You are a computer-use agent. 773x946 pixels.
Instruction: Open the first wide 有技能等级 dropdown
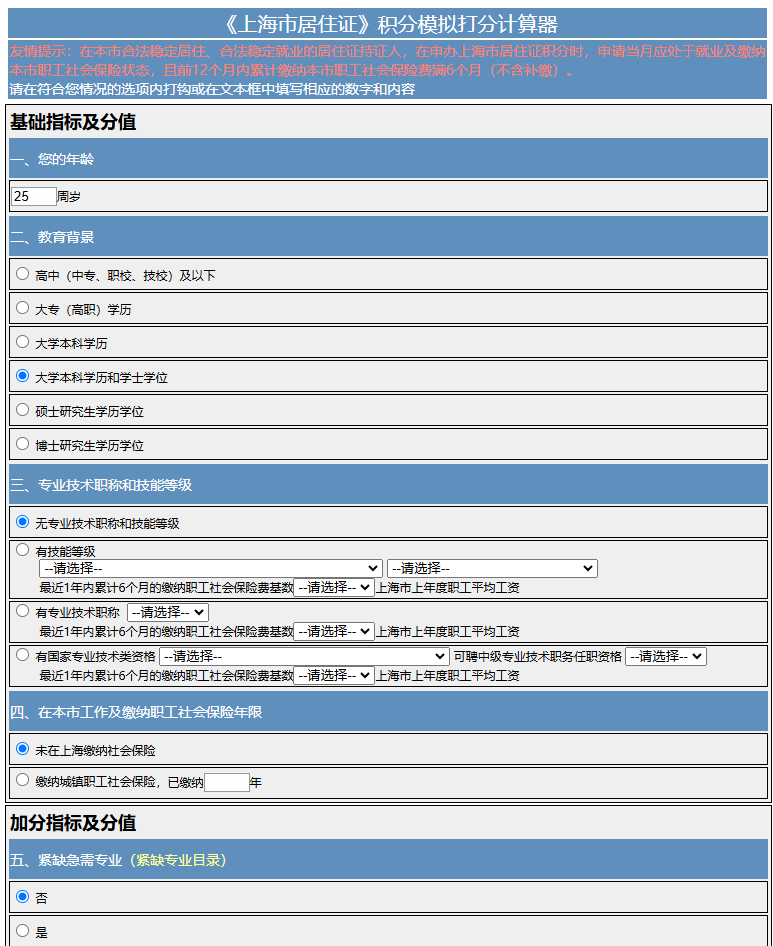tap(211, 568)
